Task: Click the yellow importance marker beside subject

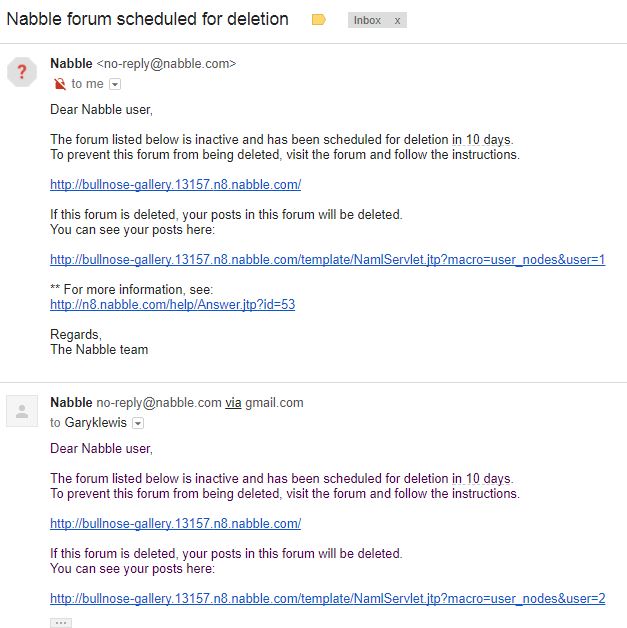Action: click(x=319, y=20)
